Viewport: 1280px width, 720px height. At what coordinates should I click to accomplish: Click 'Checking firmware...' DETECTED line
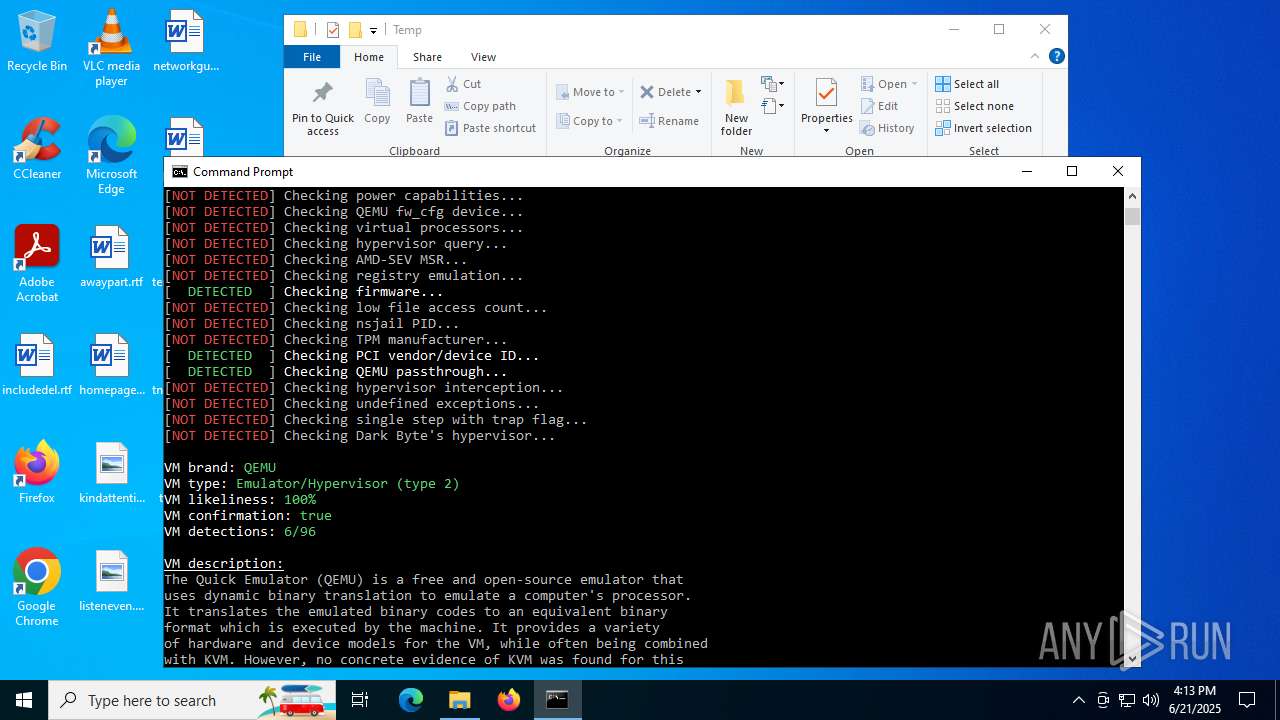304,291
